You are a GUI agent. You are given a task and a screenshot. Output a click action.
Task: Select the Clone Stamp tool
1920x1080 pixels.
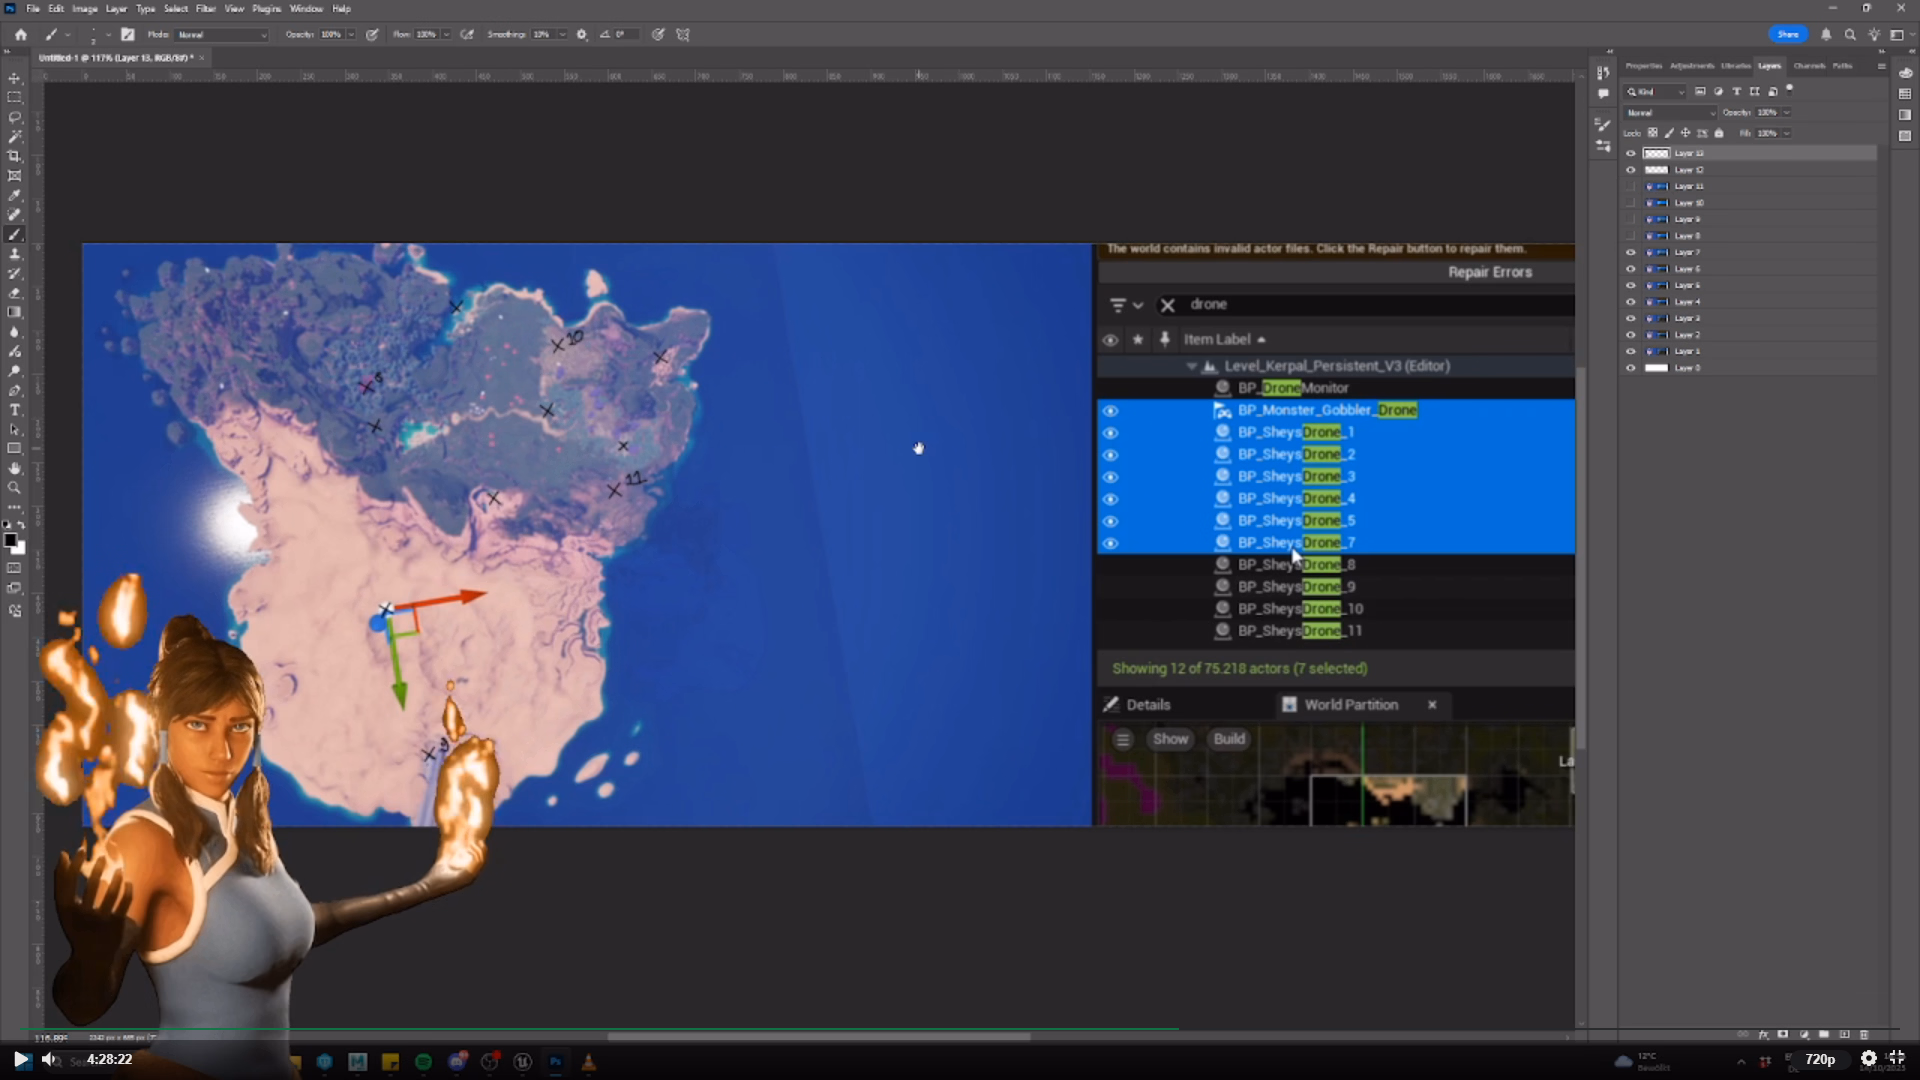(14, 254)
